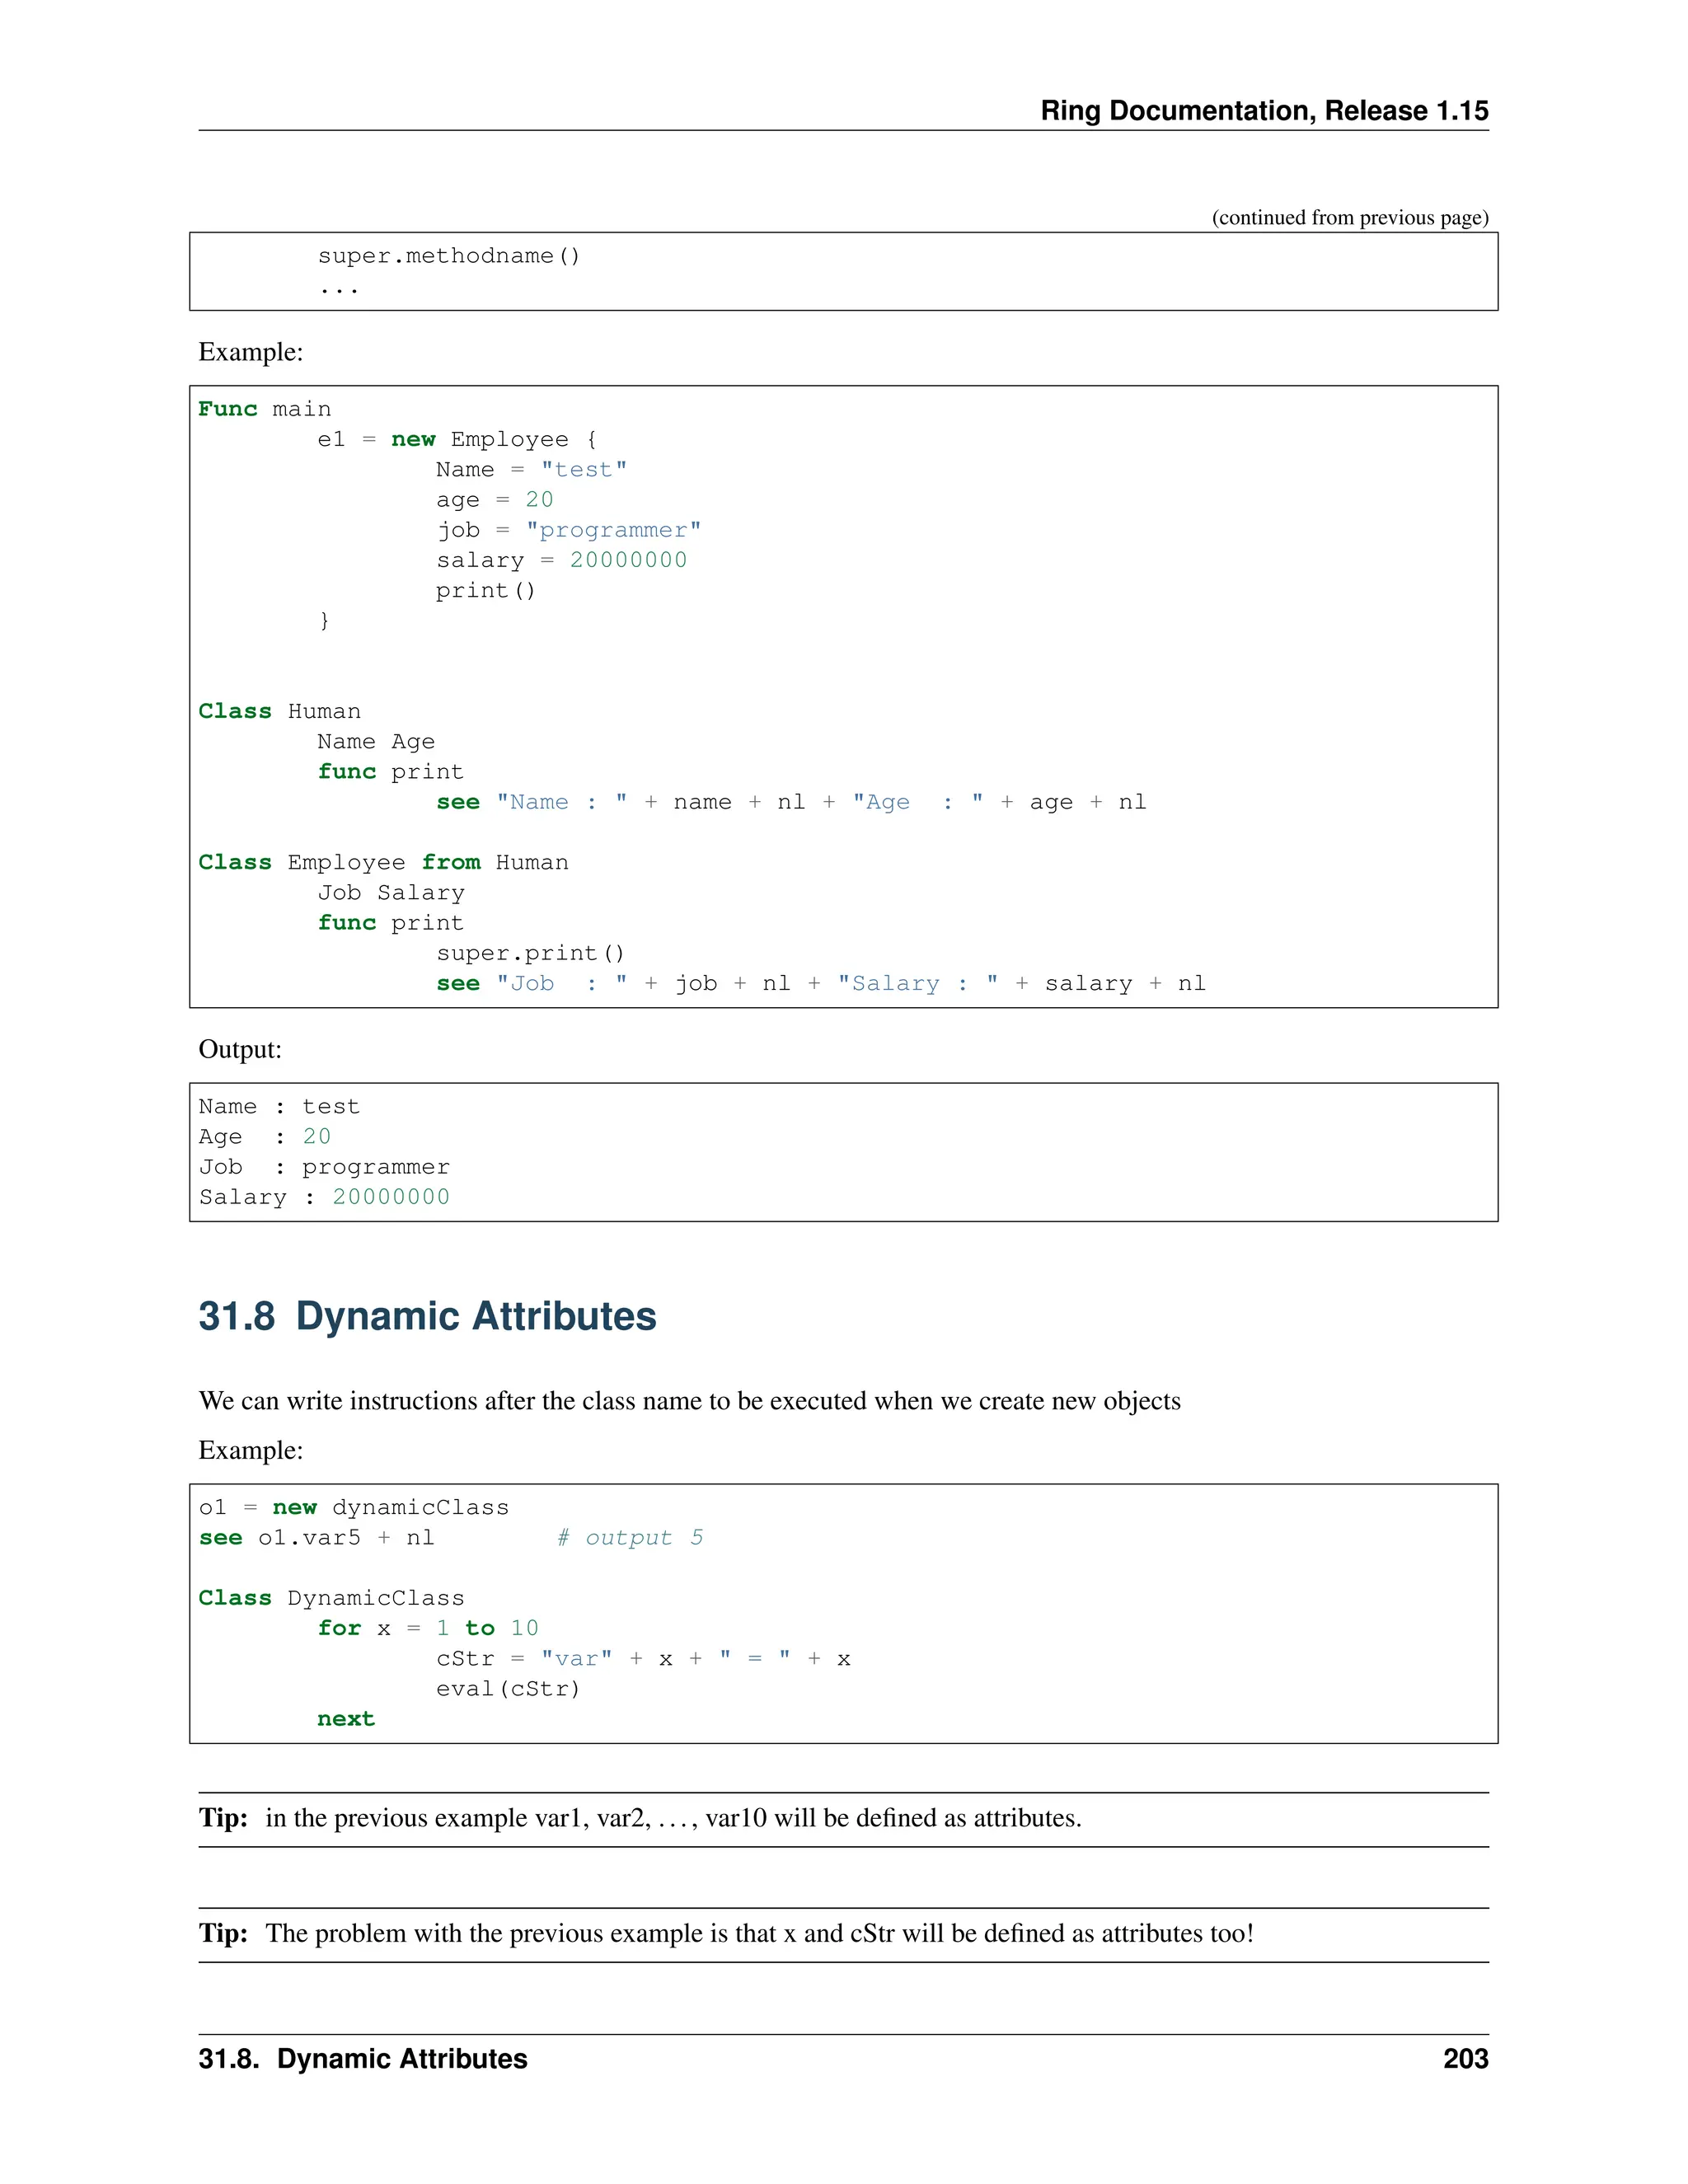Click the first Example: label
This screenshot has width=1688, height=2184.
tap(250, 352)
